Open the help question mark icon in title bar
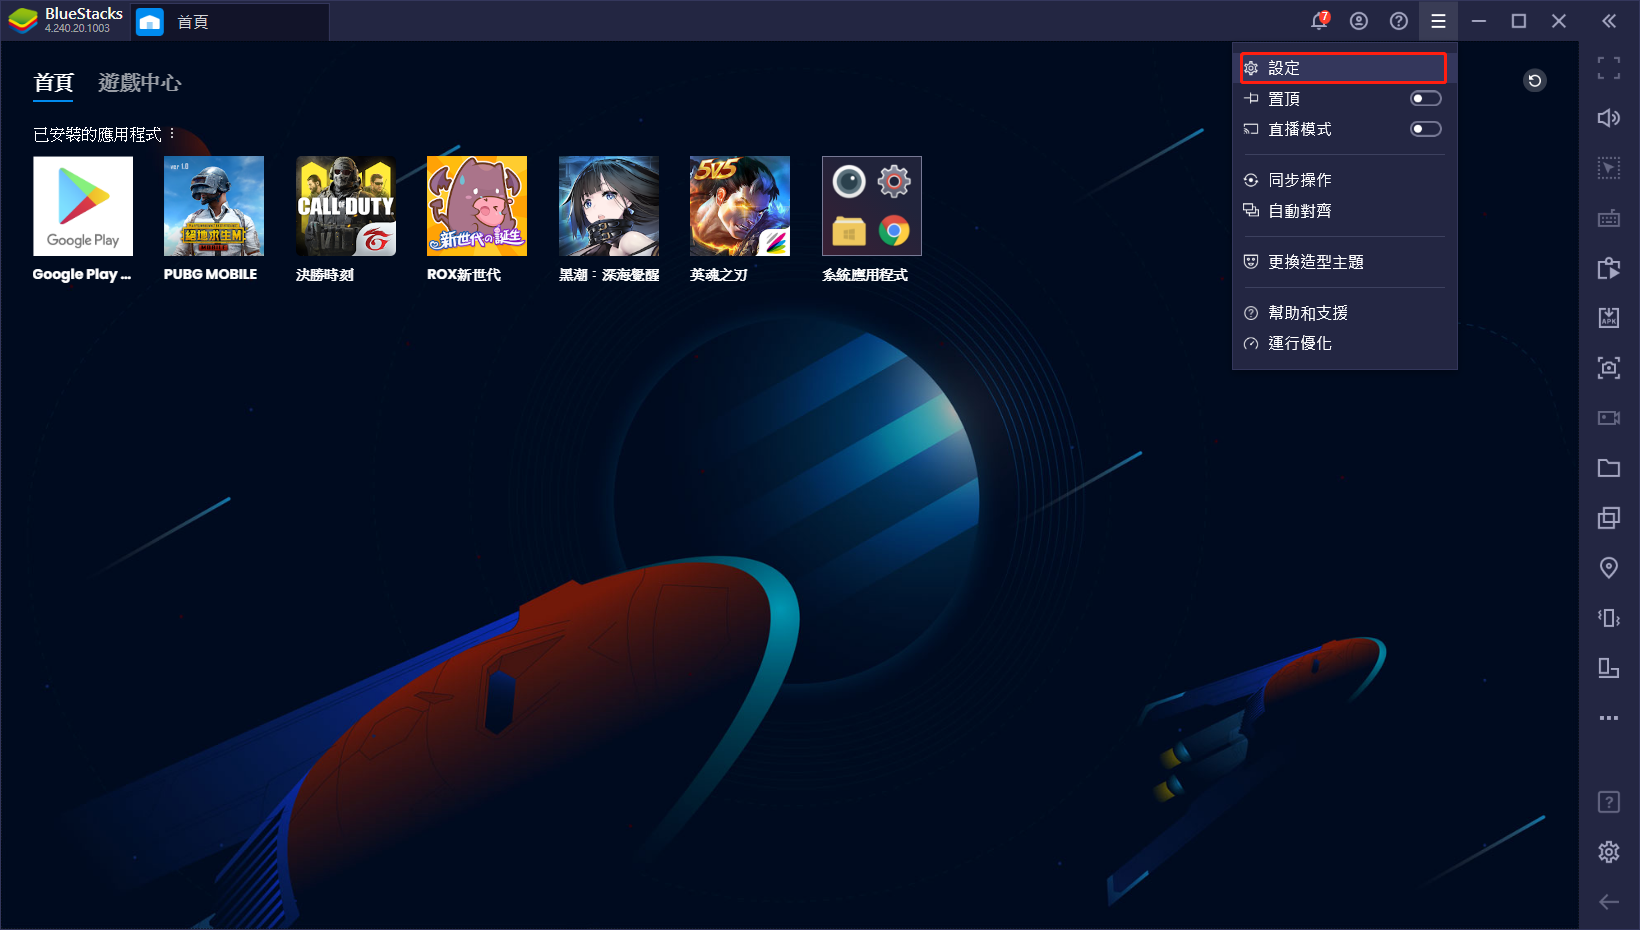Screen dimensions: 1640x930 coord(1399,21)
